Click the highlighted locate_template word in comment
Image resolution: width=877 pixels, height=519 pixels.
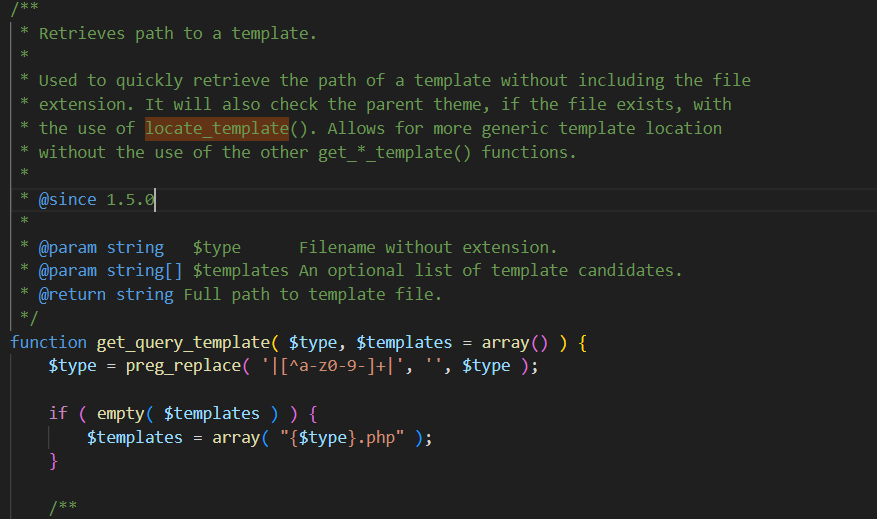216,128
